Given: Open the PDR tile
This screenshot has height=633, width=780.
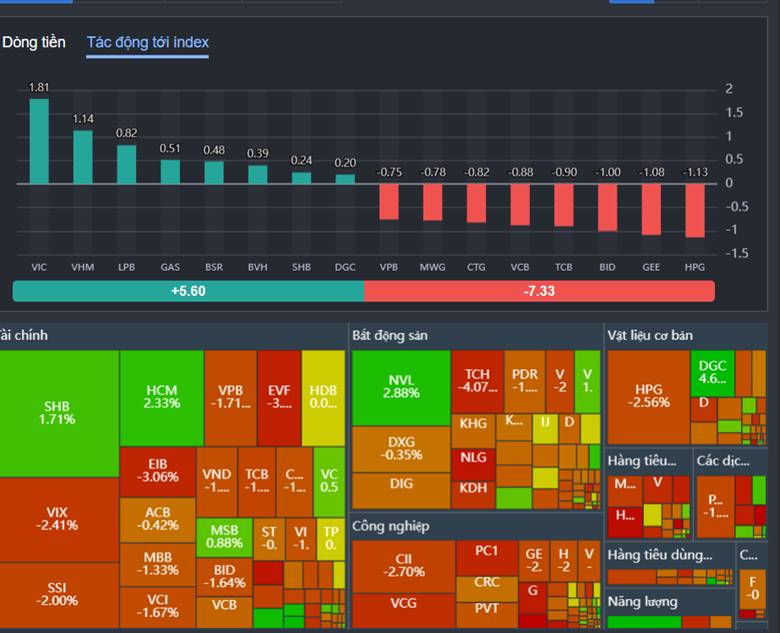Looking at the screenshot, I should point(525,382).
